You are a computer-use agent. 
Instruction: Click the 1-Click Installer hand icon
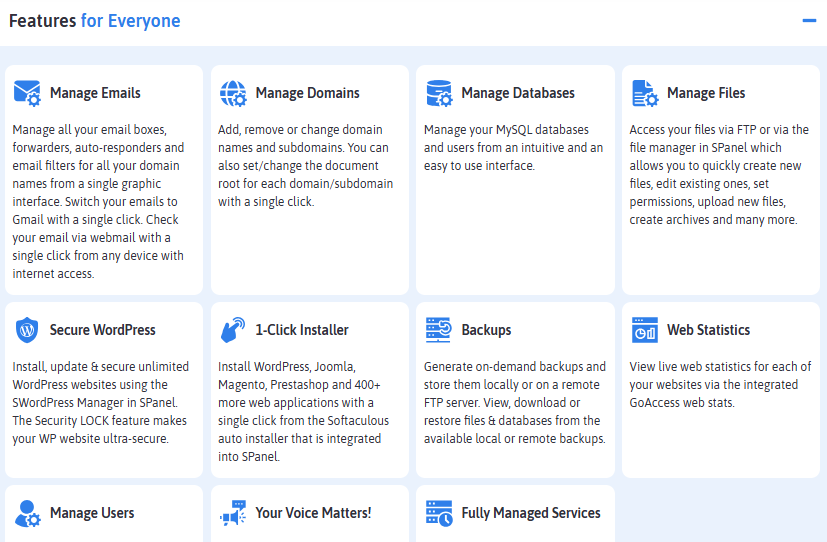pyautogui.click(x=233, y=330)
